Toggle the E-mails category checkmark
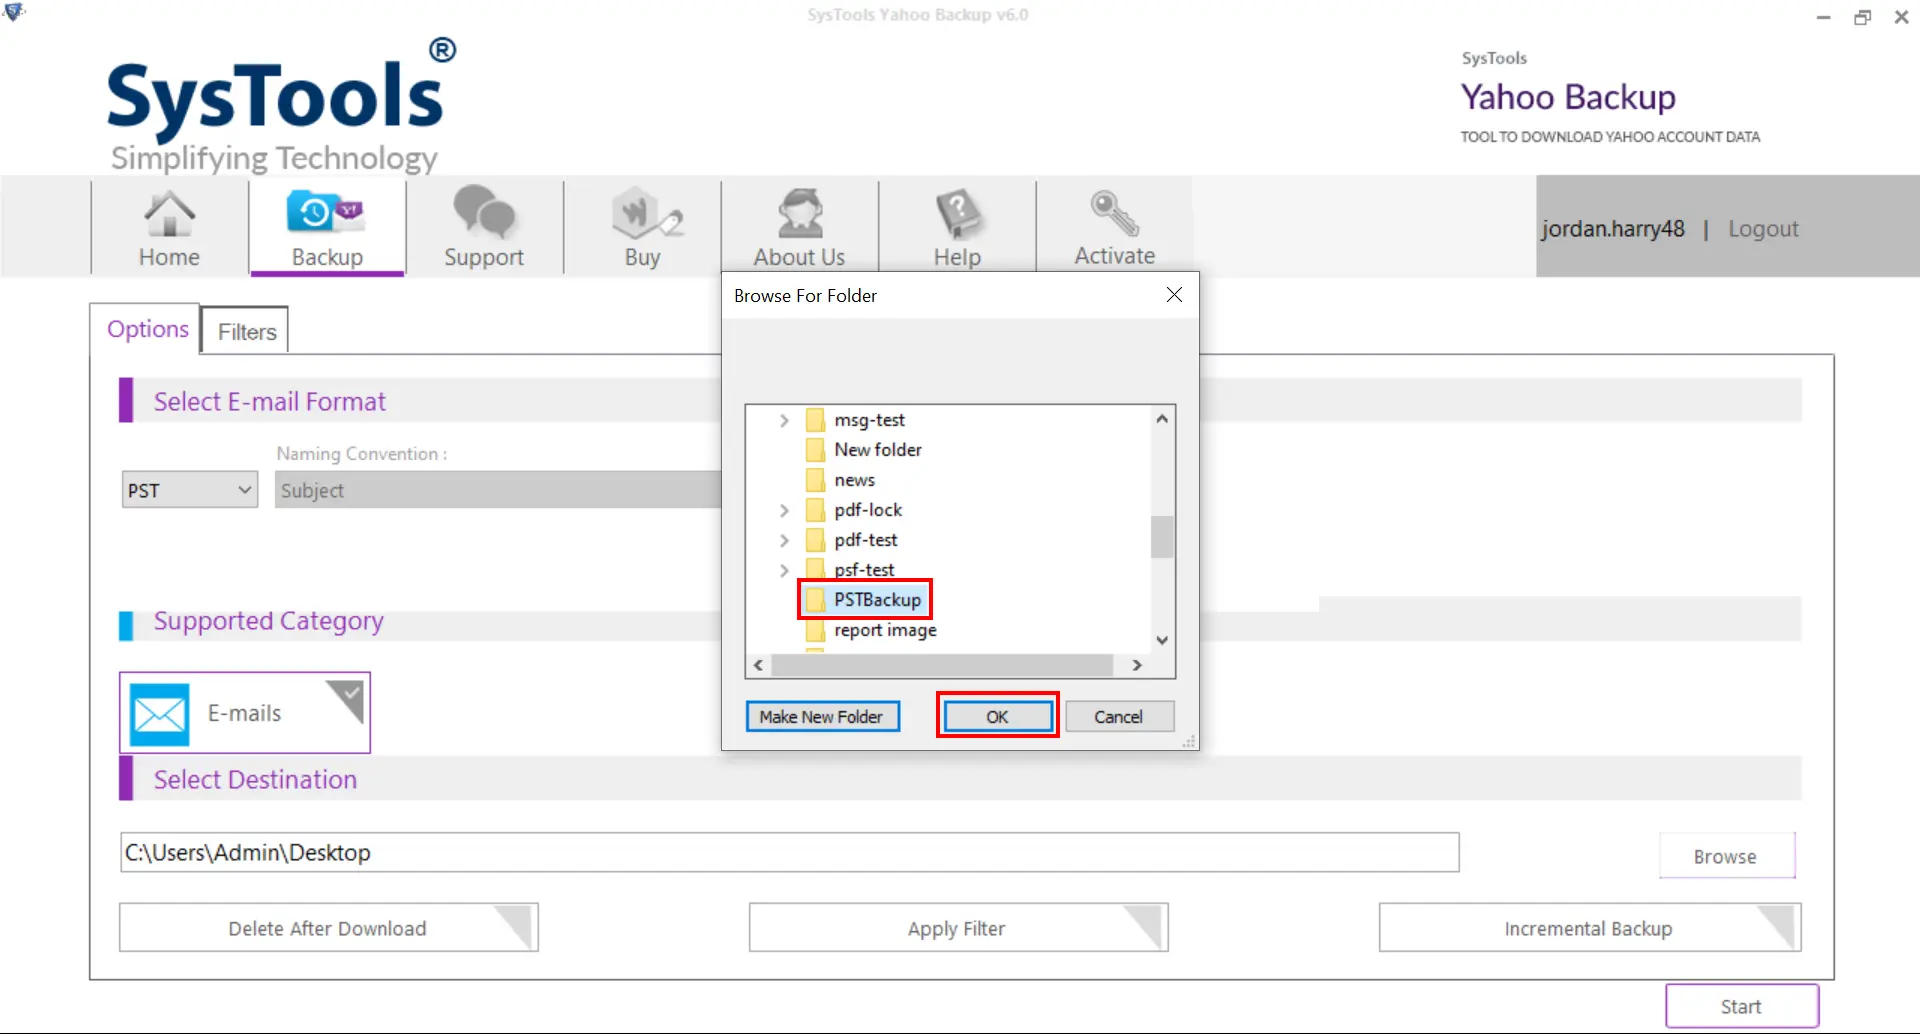The image size is (1920, 1034). [346, 699]
